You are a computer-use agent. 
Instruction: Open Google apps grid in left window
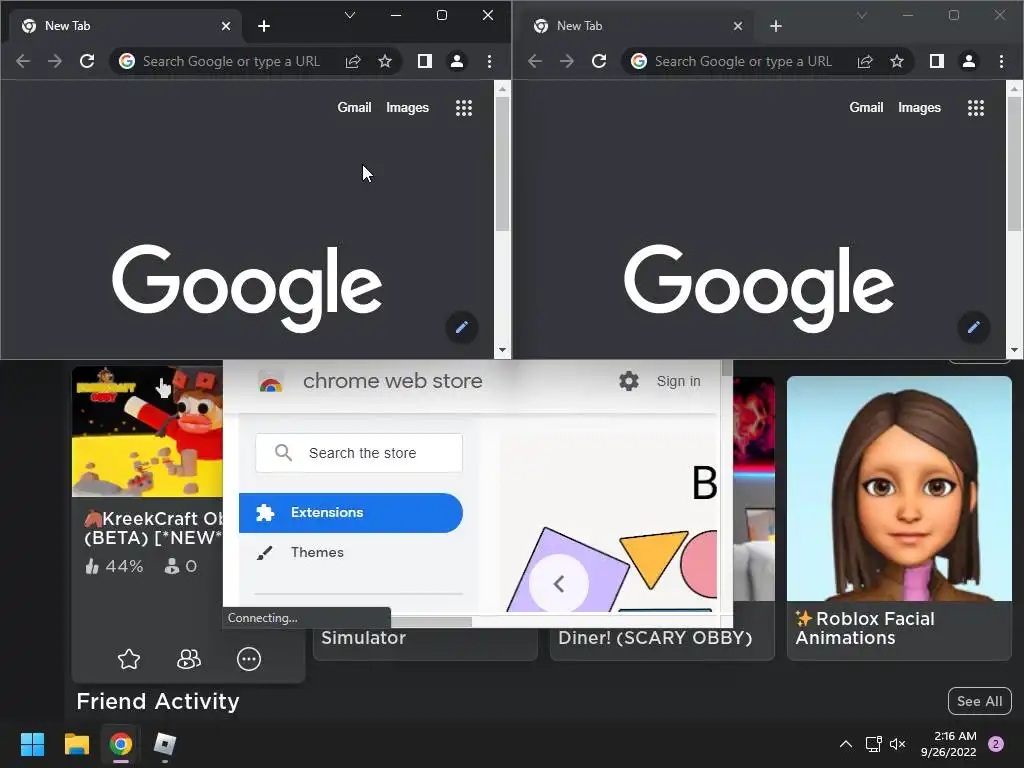click(464, 108)
